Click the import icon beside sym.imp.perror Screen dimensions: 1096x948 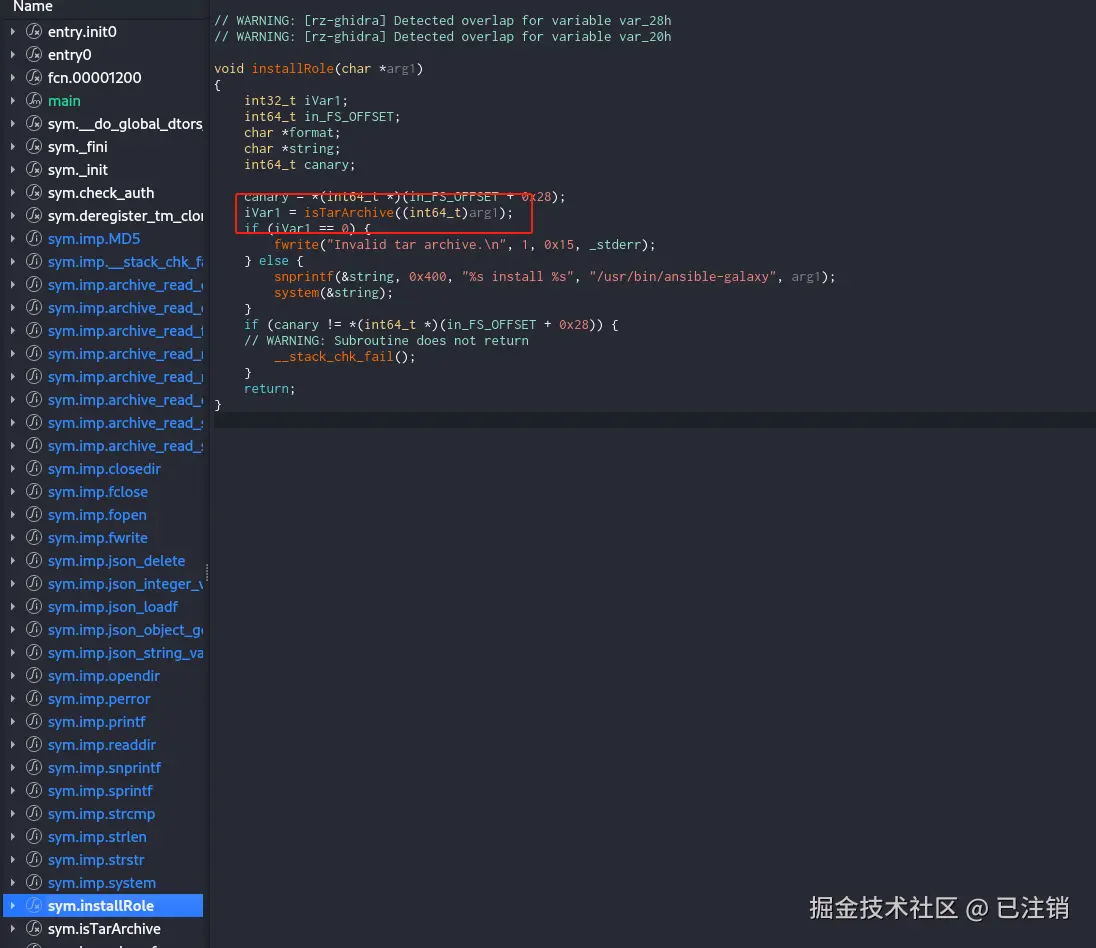click(x=34, y=699)
